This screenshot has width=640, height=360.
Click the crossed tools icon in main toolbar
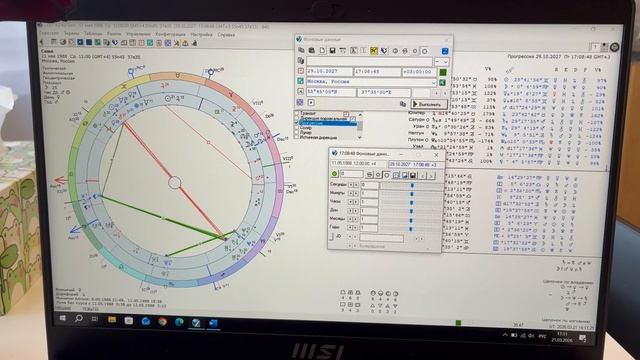coord(176,43)
